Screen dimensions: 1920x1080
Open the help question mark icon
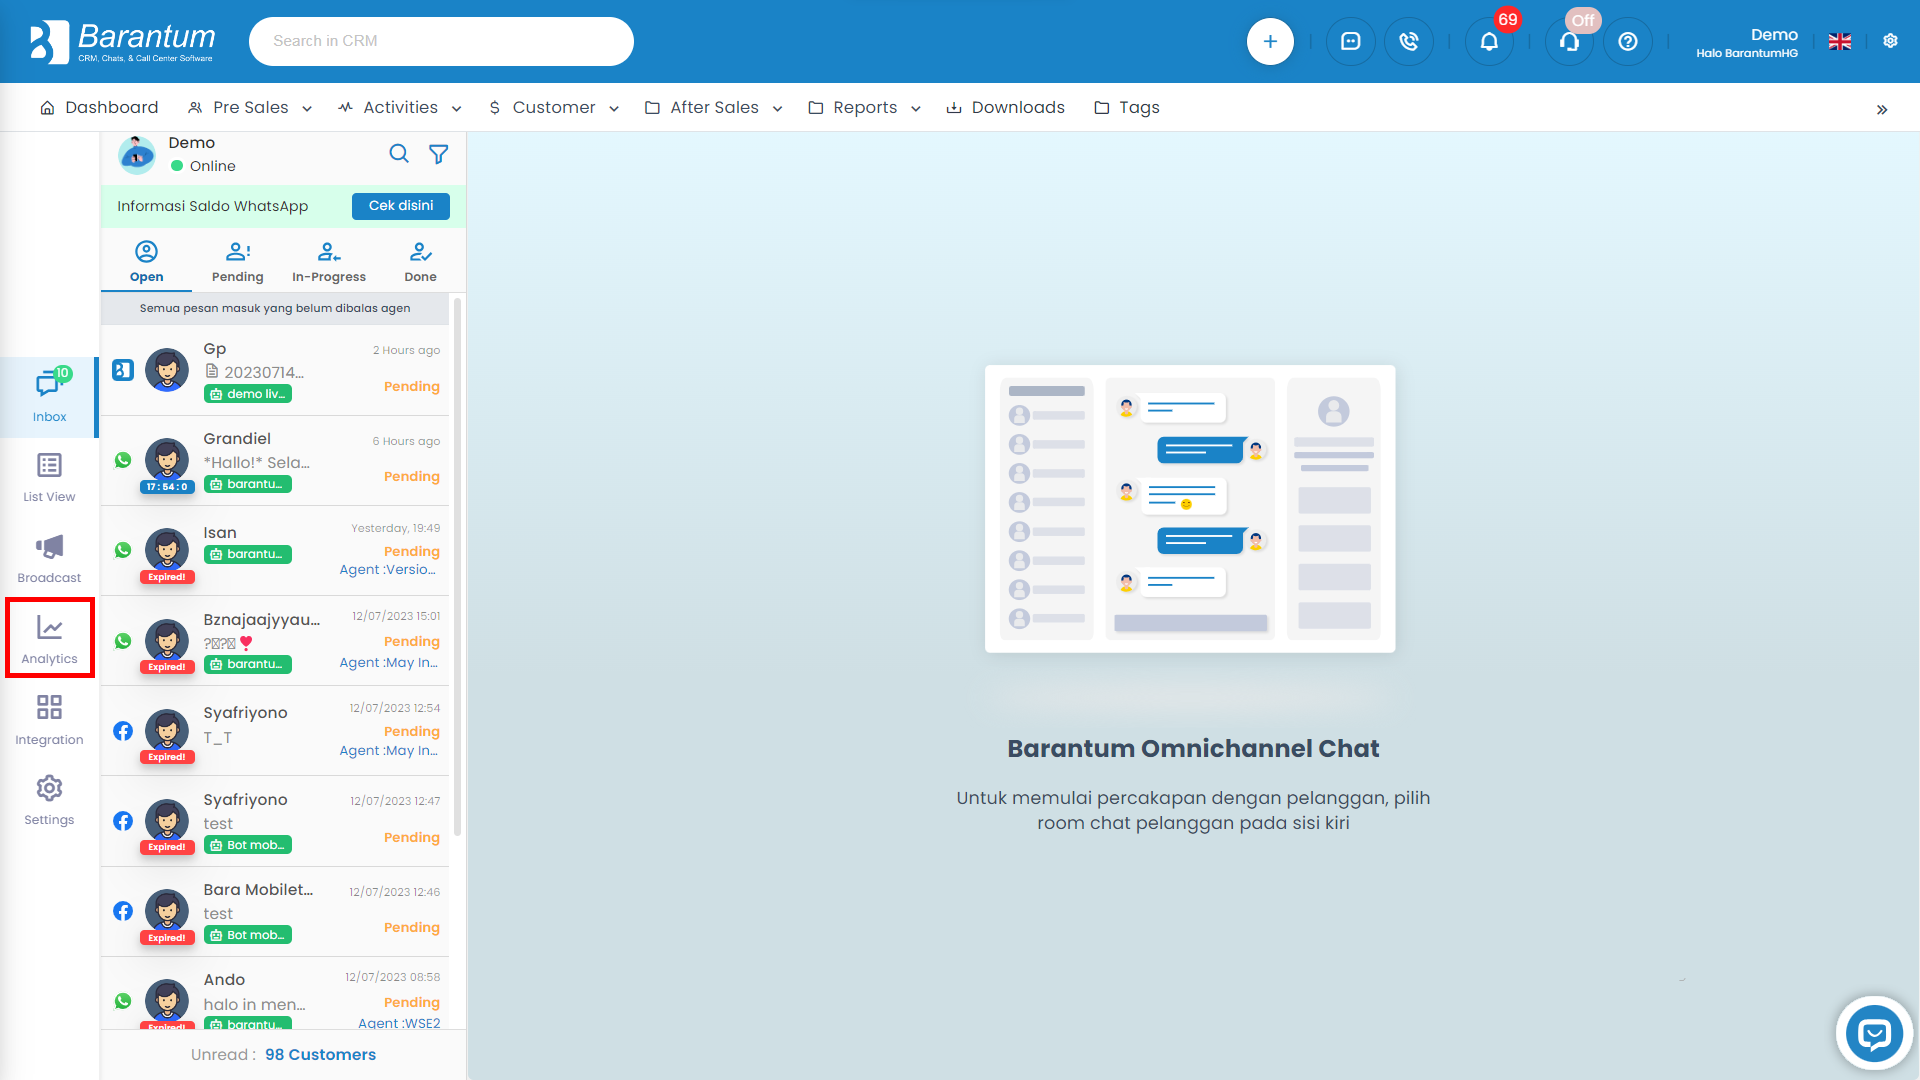click(x=1628, y=41)
